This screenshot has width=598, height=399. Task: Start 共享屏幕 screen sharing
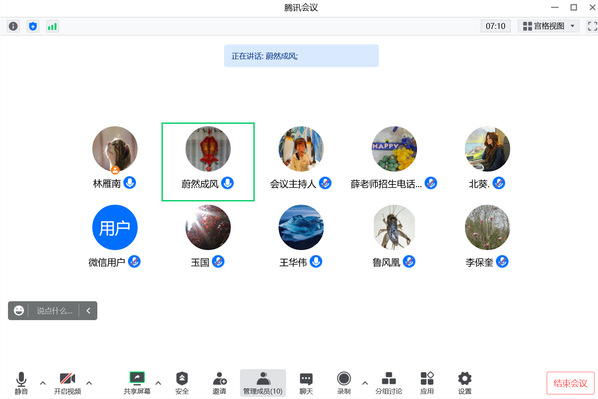tap(137, 383)
